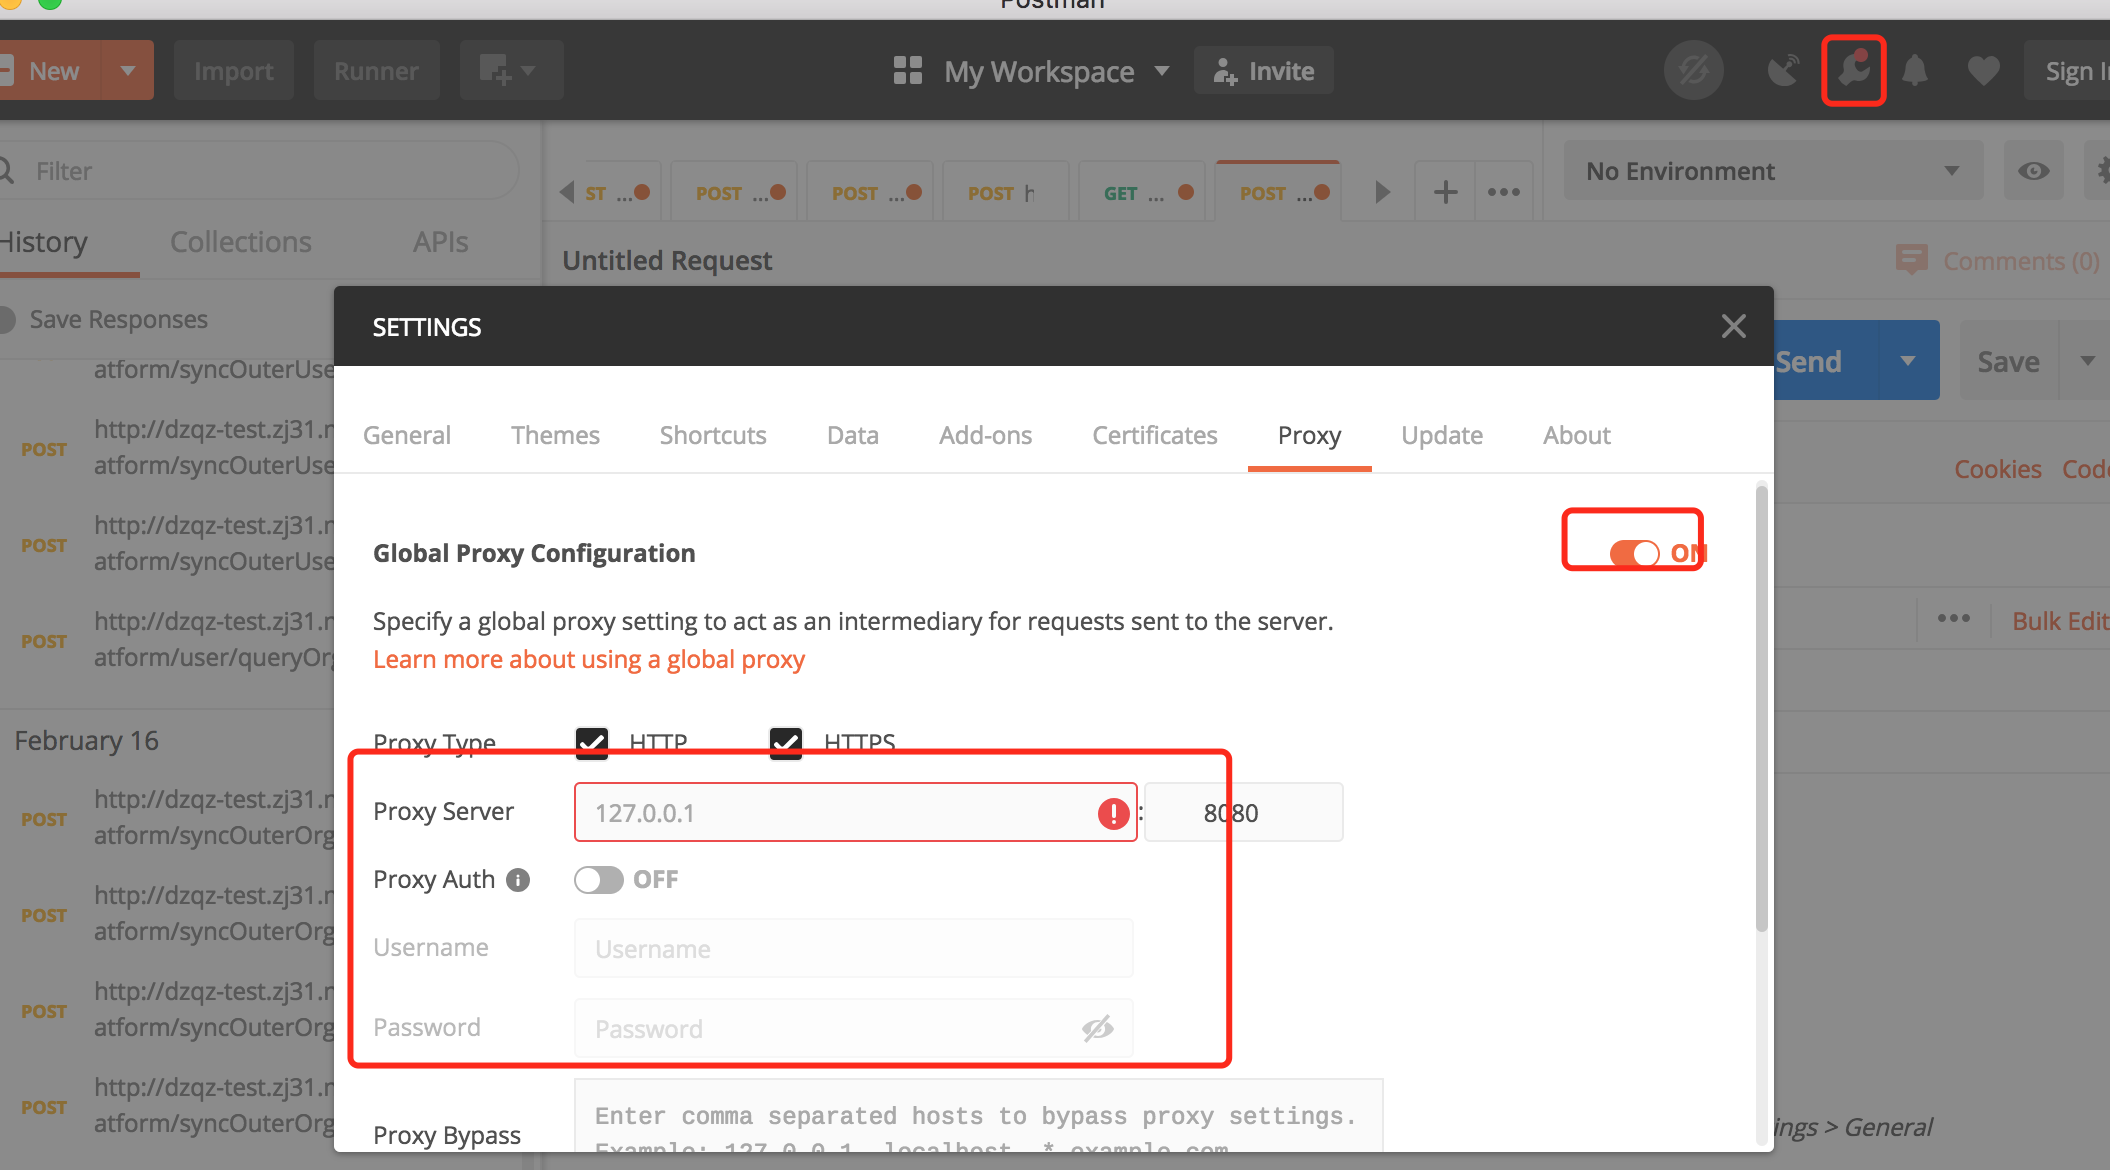Click the sync status circle icon
2110x1170 pixels.
(x=1693, y=70)
